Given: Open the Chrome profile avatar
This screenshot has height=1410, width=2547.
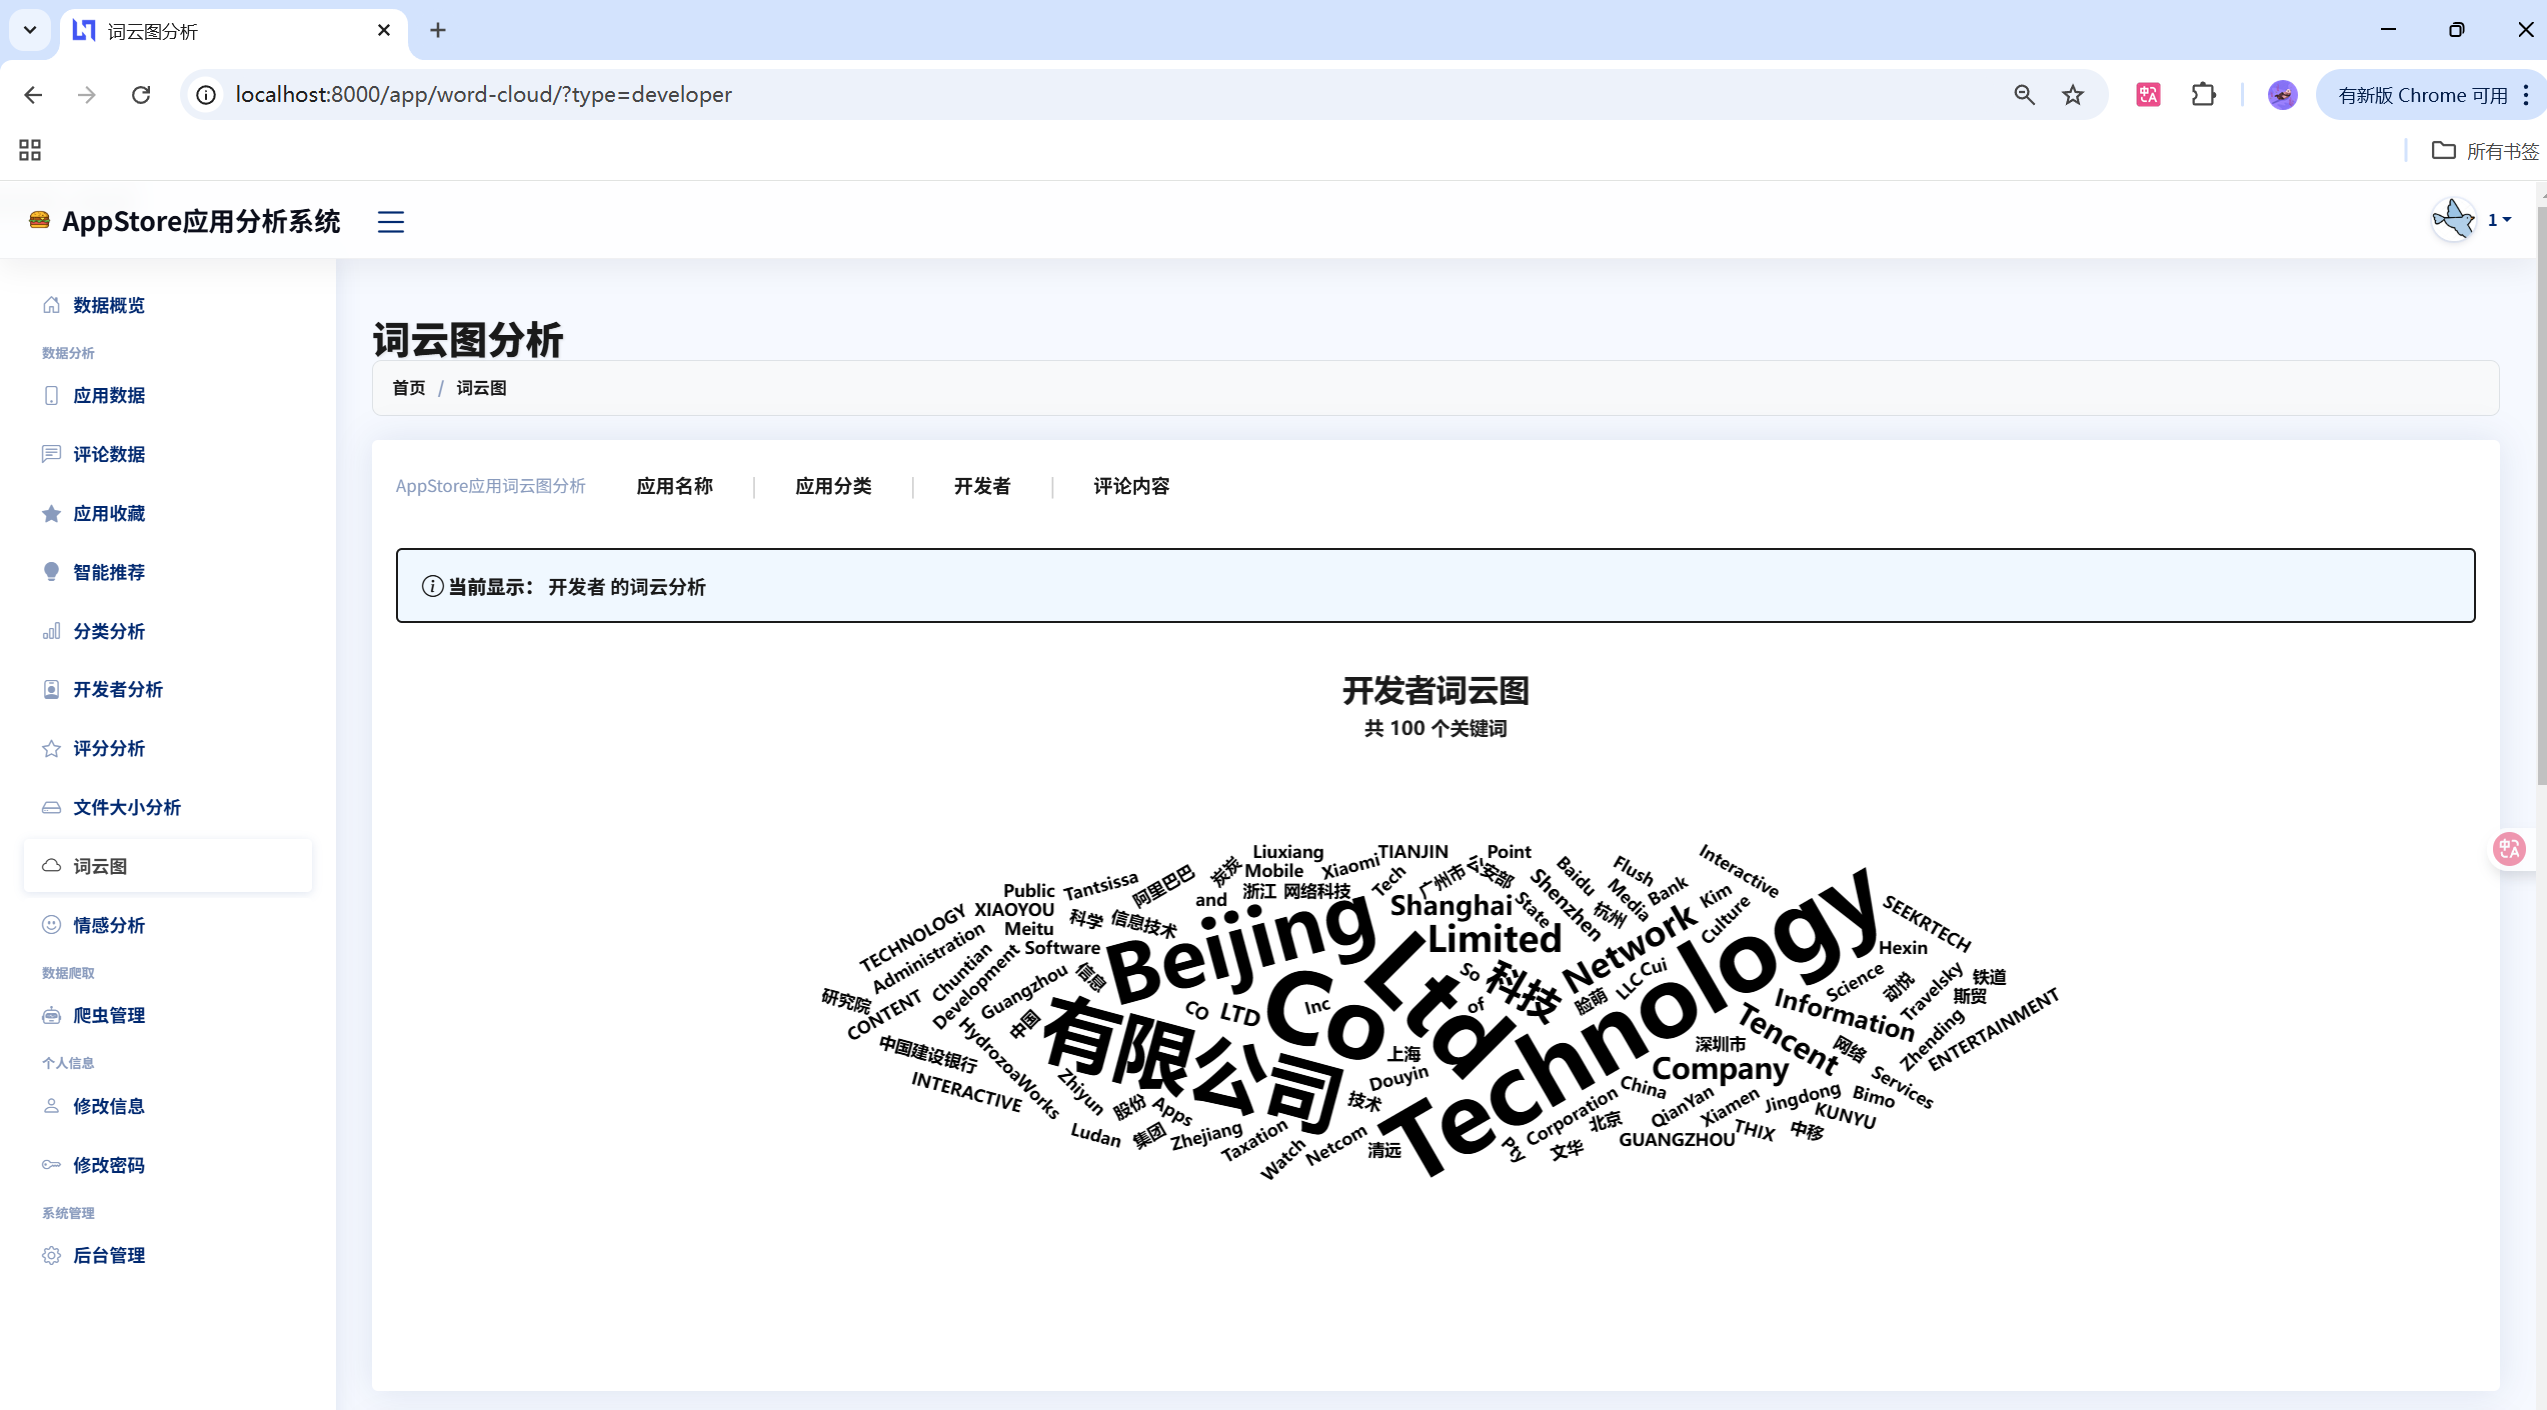Looking at the screenshot, I should coord(2282,95).
